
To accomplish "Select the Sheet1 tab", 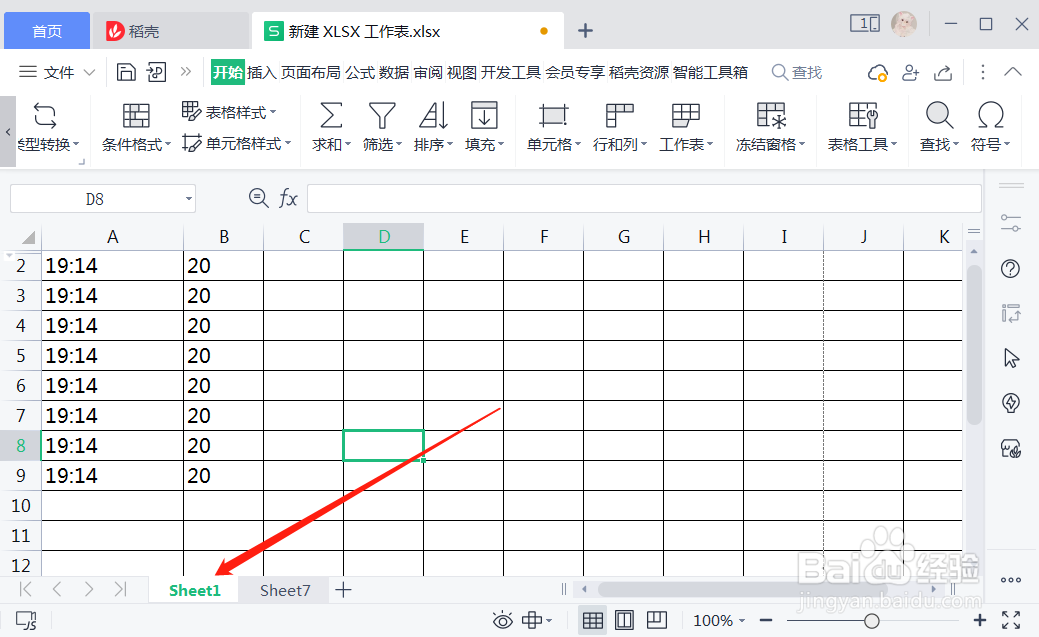I will tap(195, 590).
